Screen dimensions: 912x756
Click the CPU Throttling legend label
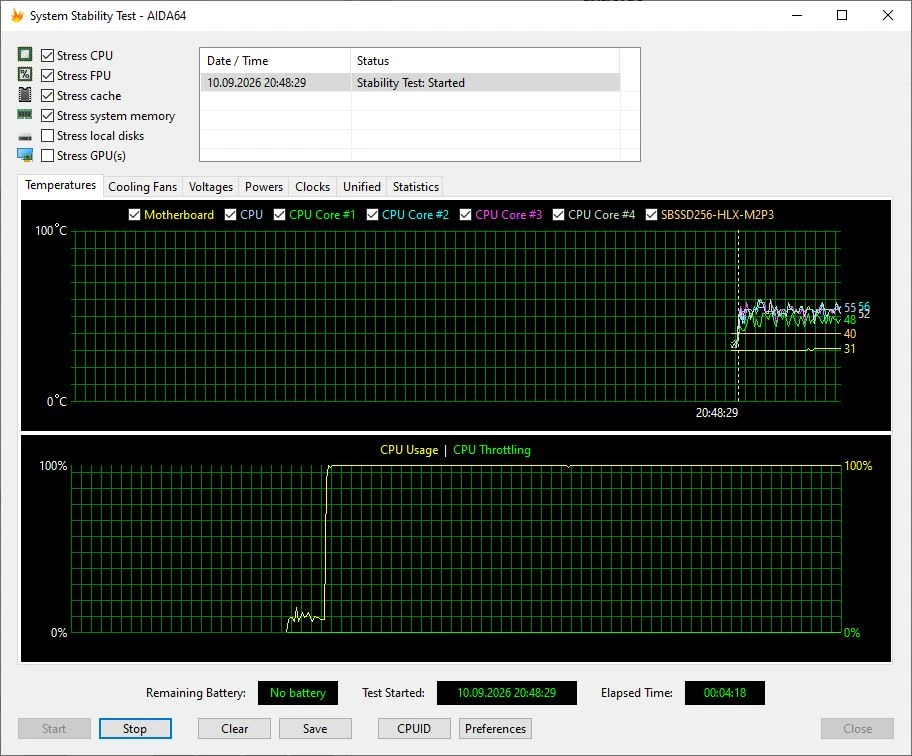pyautogui.click(x=491, y=450)
